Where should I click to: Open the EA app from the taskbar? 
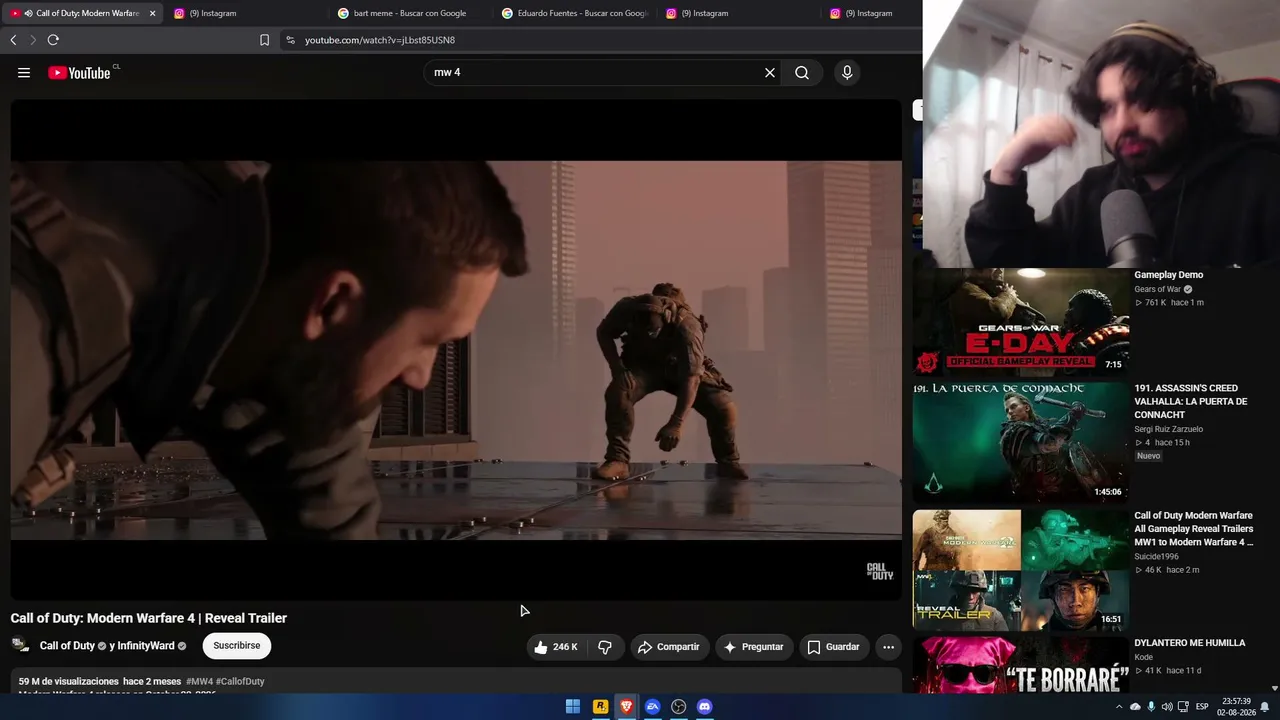[x=652, y=707]
